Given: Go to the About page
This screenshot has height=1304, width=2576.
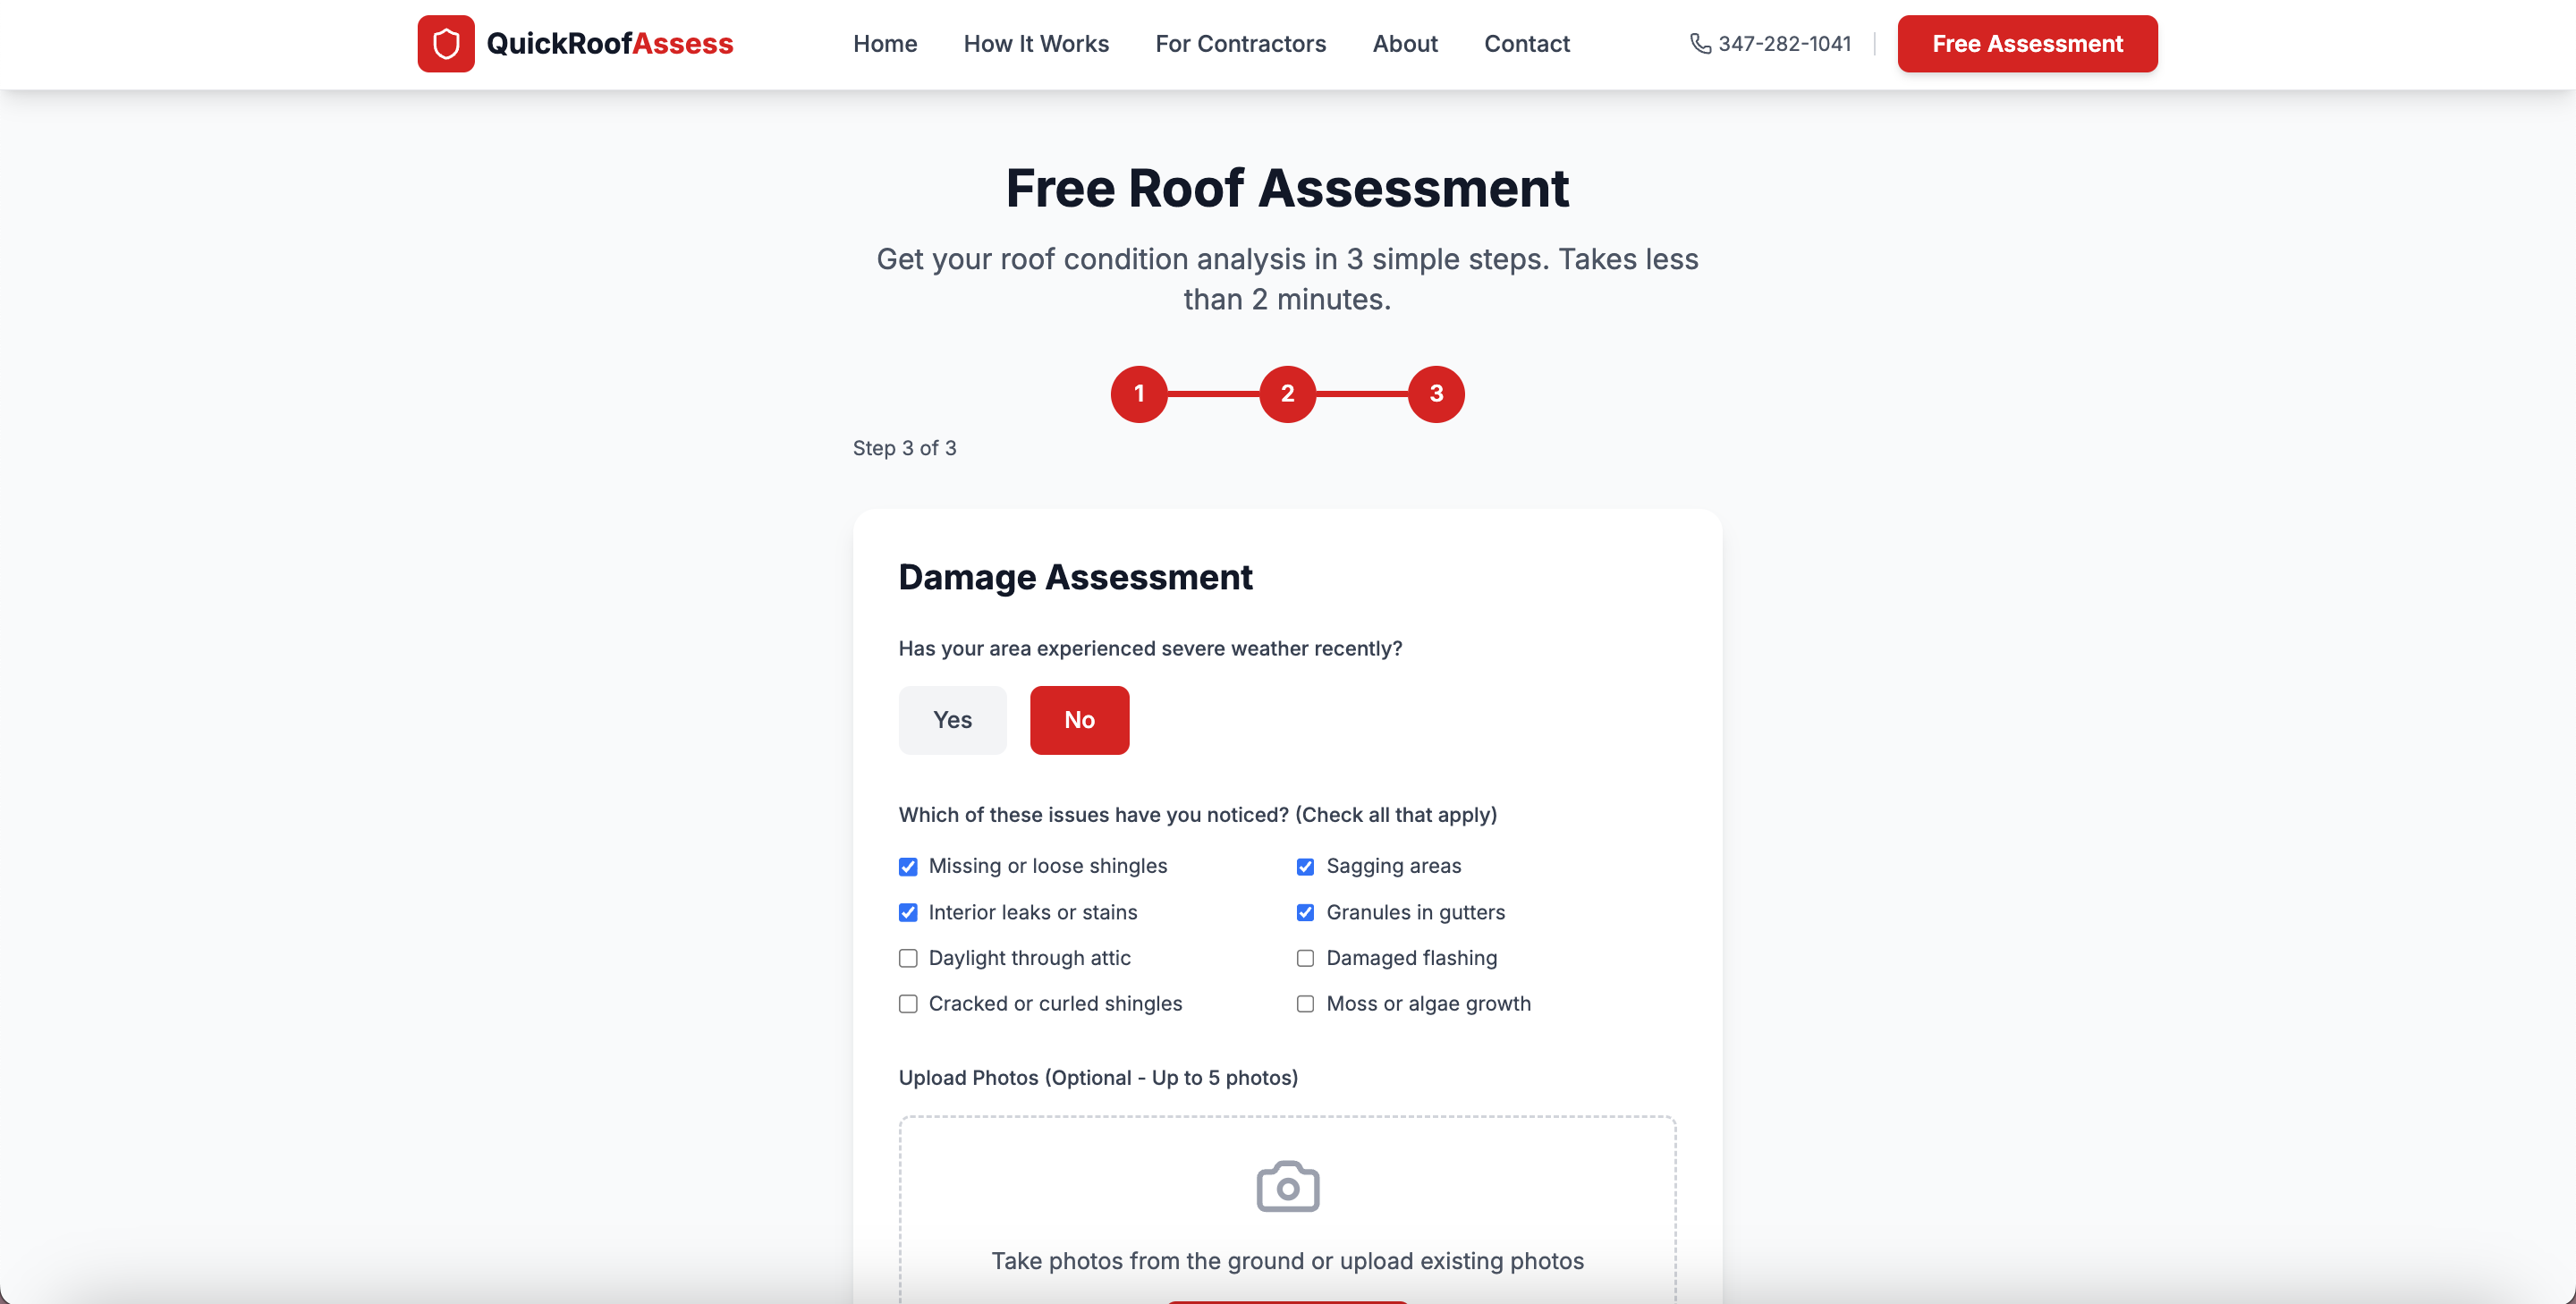Looking at the screenshot, I should click(x=1405, y=44).
